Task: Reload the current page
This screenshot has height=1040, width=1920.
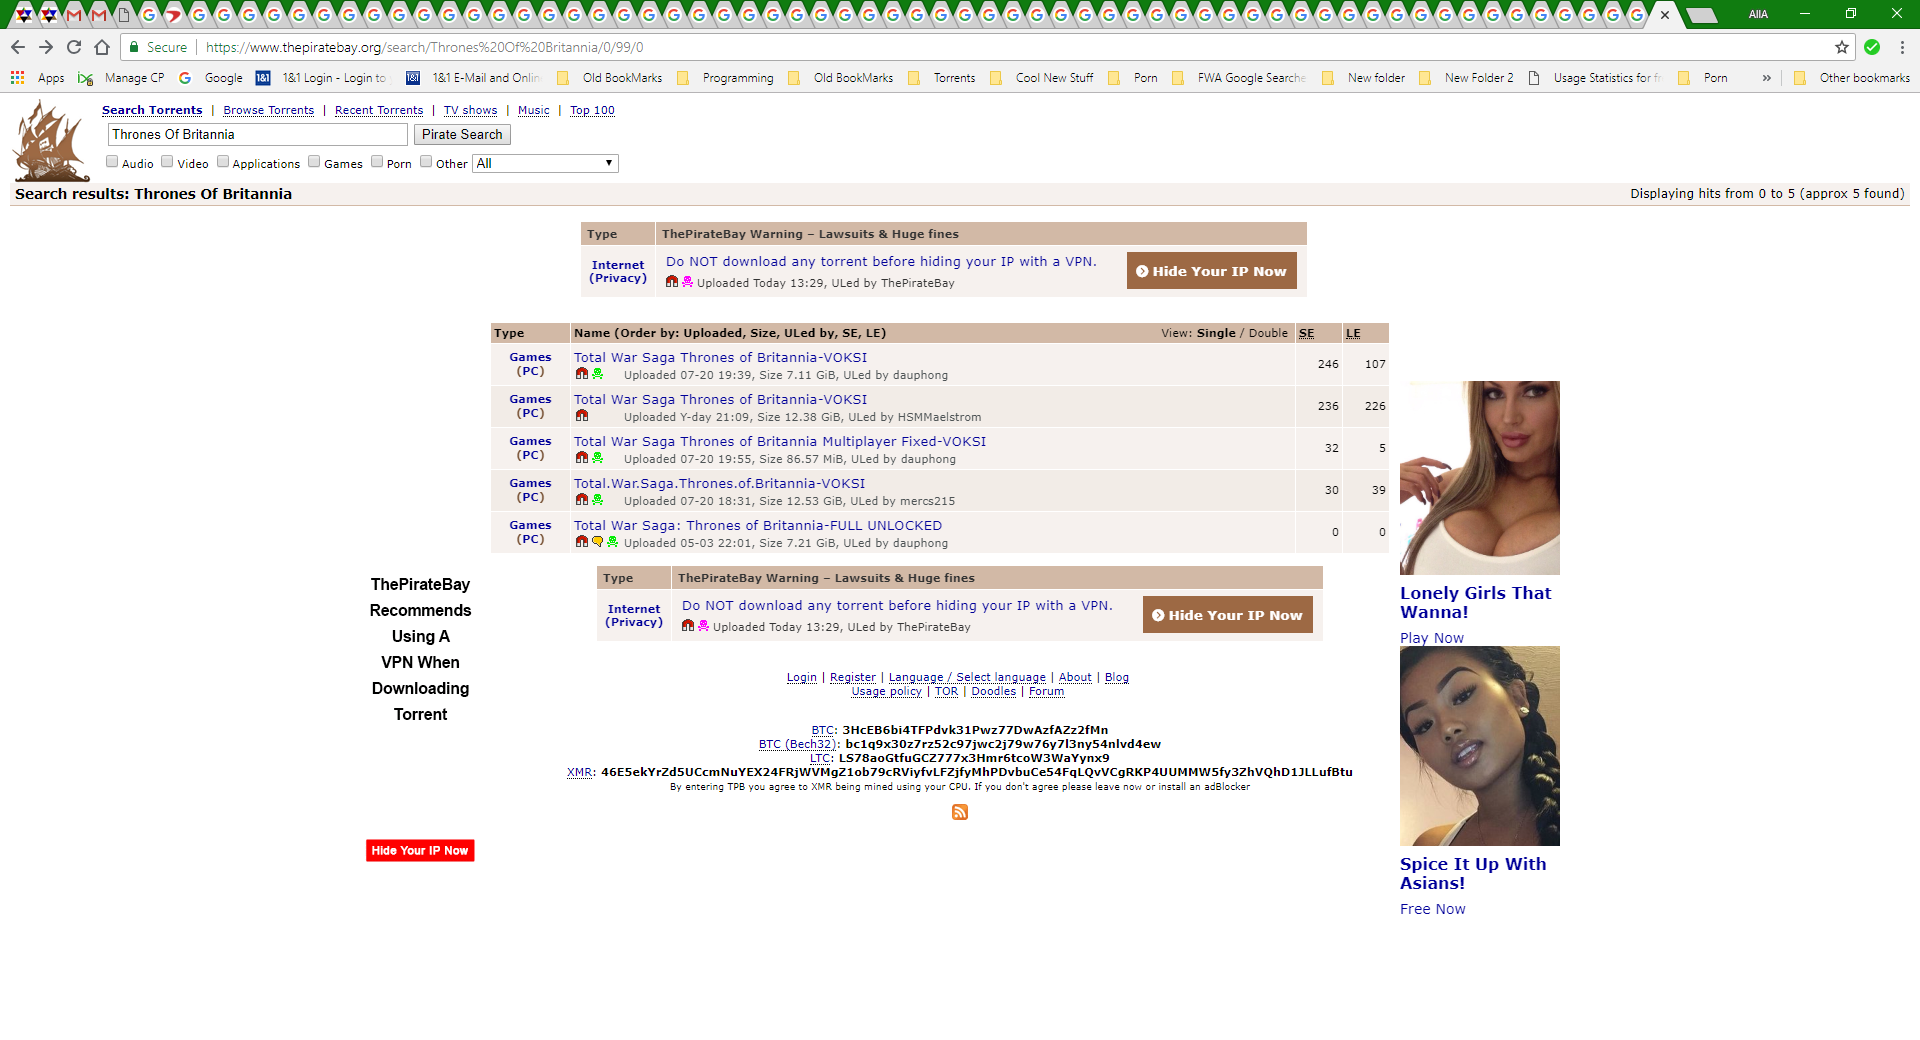Action: [74, 47]
